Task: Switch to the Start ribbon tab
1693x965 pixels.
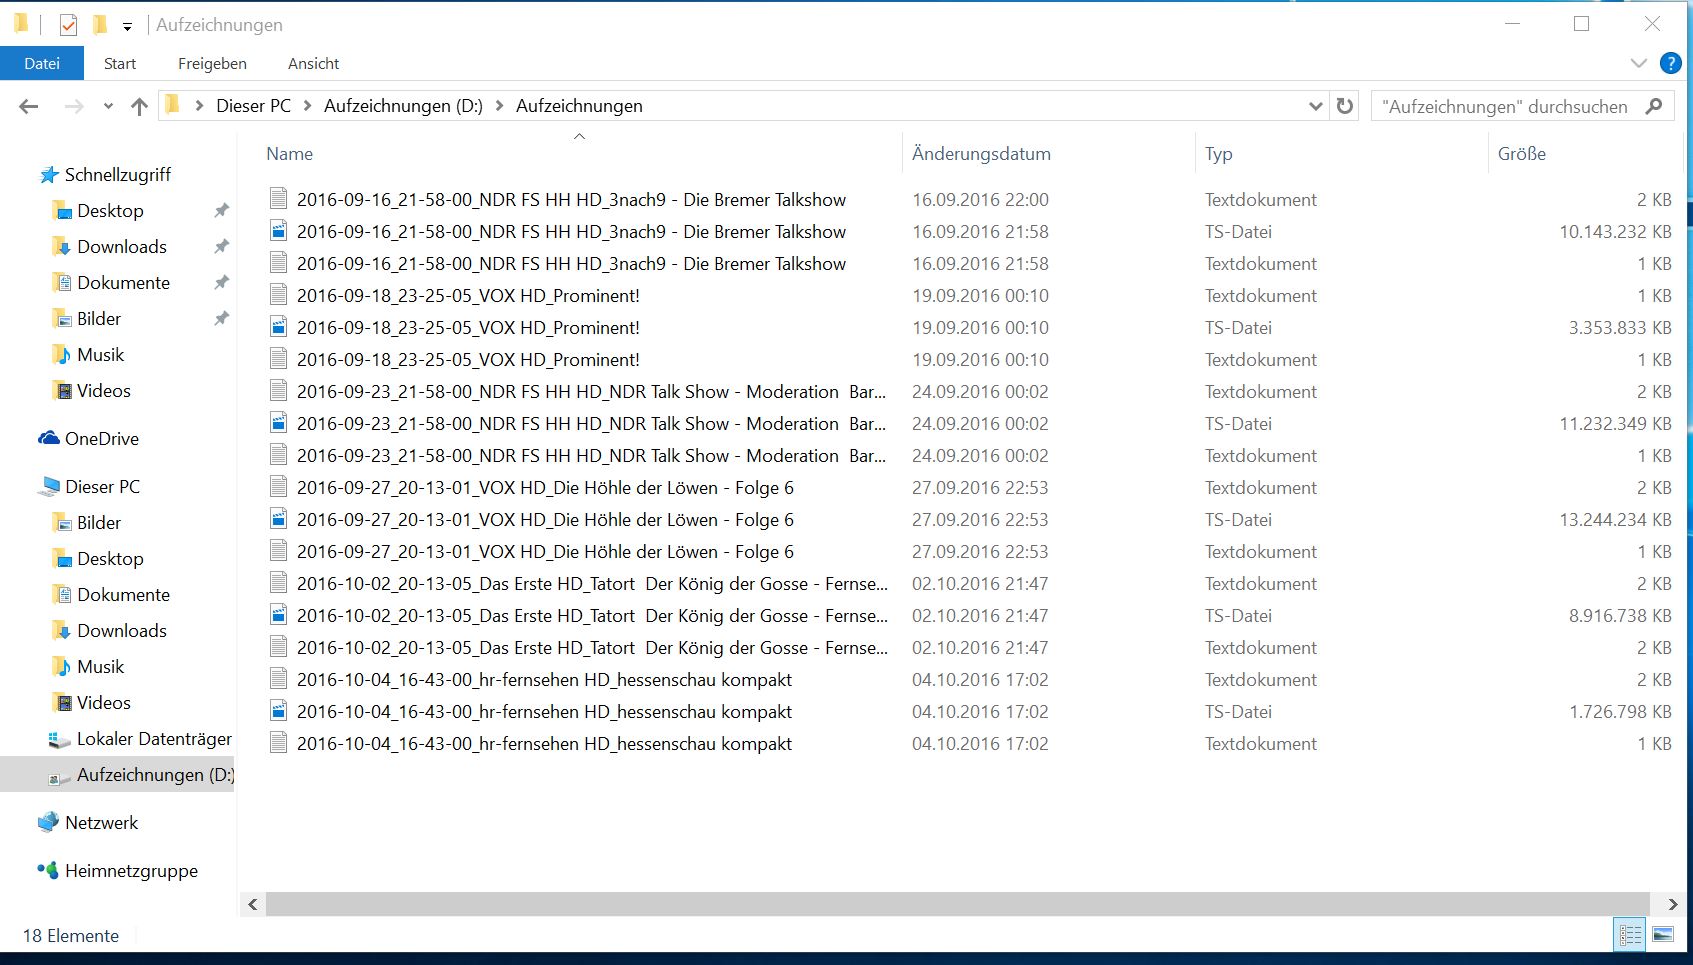Action: [x=120, y=63]
